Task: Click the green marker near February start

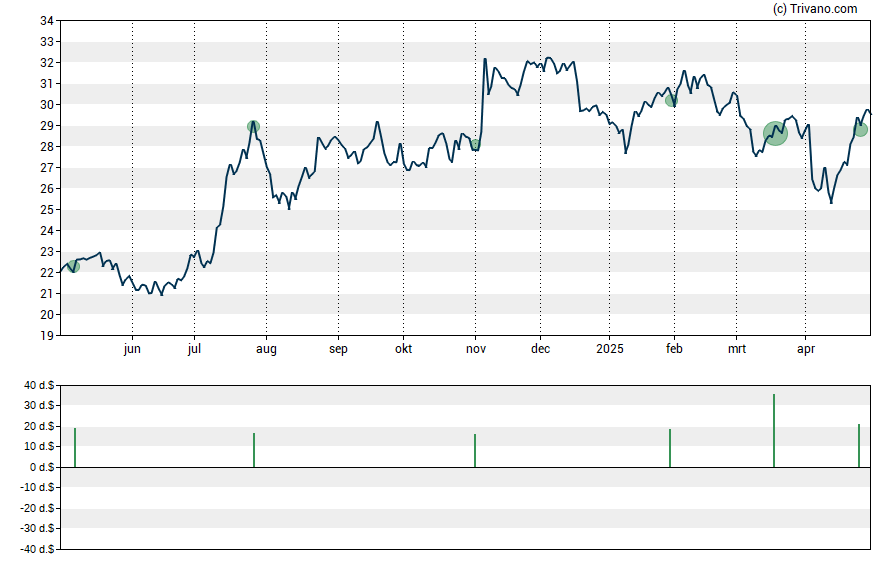Action: (671, 101)
